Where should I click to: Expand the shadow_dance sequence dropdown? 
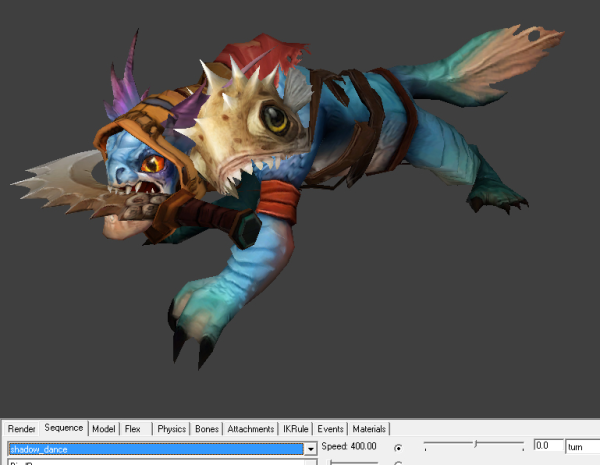coord(311,449)
